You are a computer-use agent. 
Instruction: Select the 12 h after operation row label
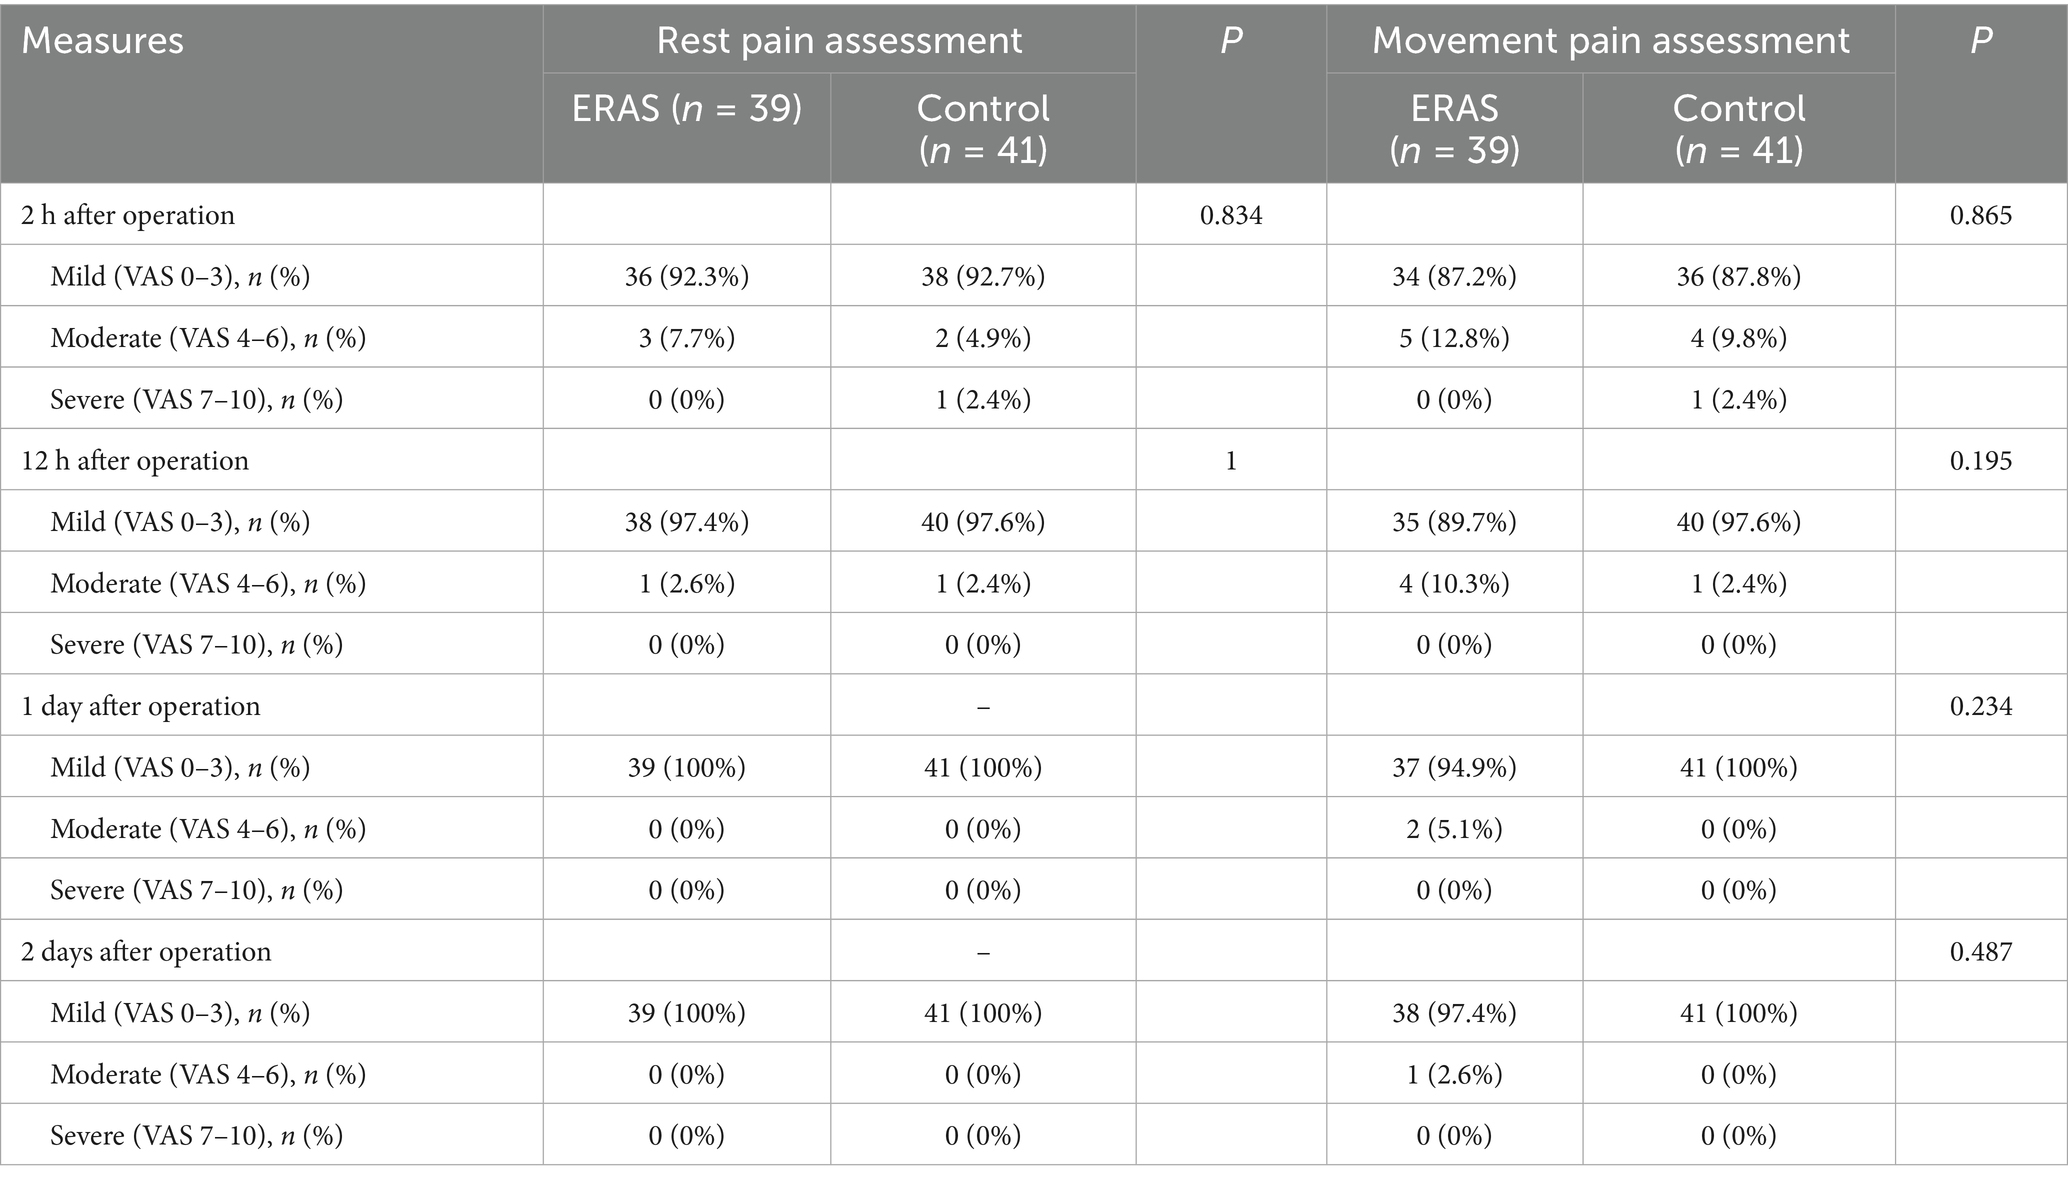[135, 461]
